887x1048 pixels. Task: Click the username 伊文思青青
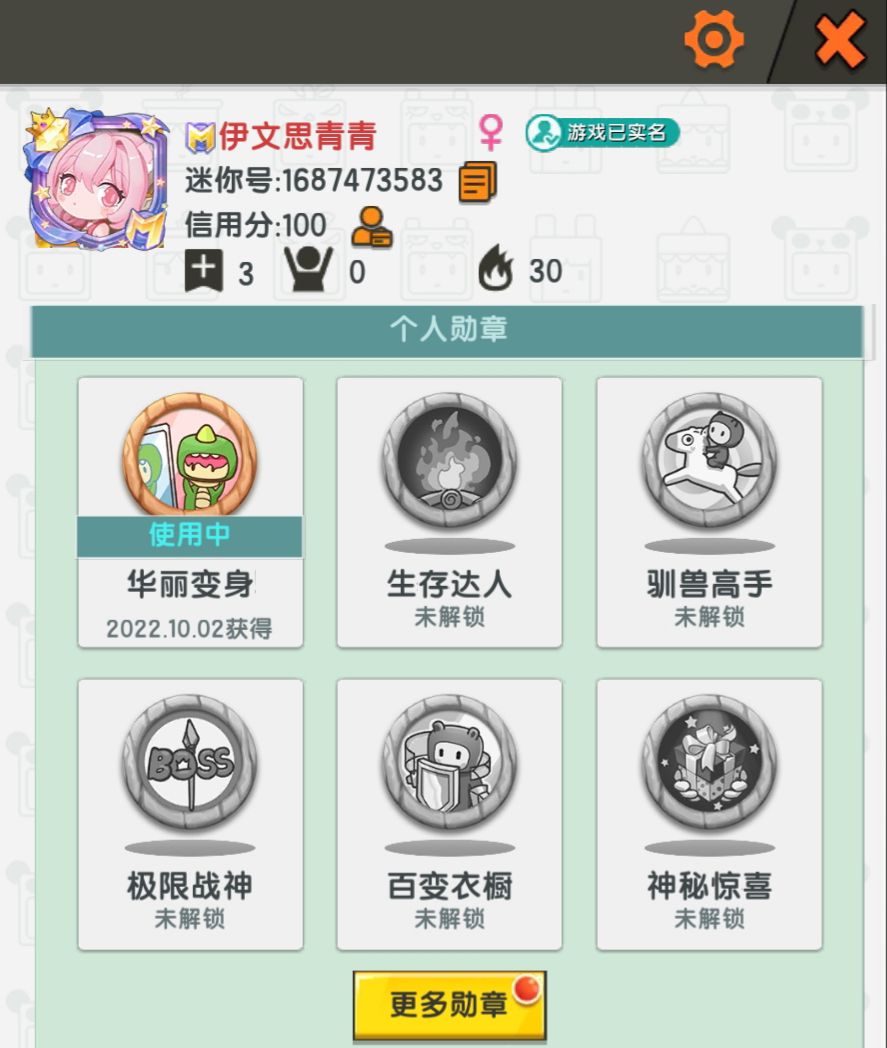tap(297, 136)
